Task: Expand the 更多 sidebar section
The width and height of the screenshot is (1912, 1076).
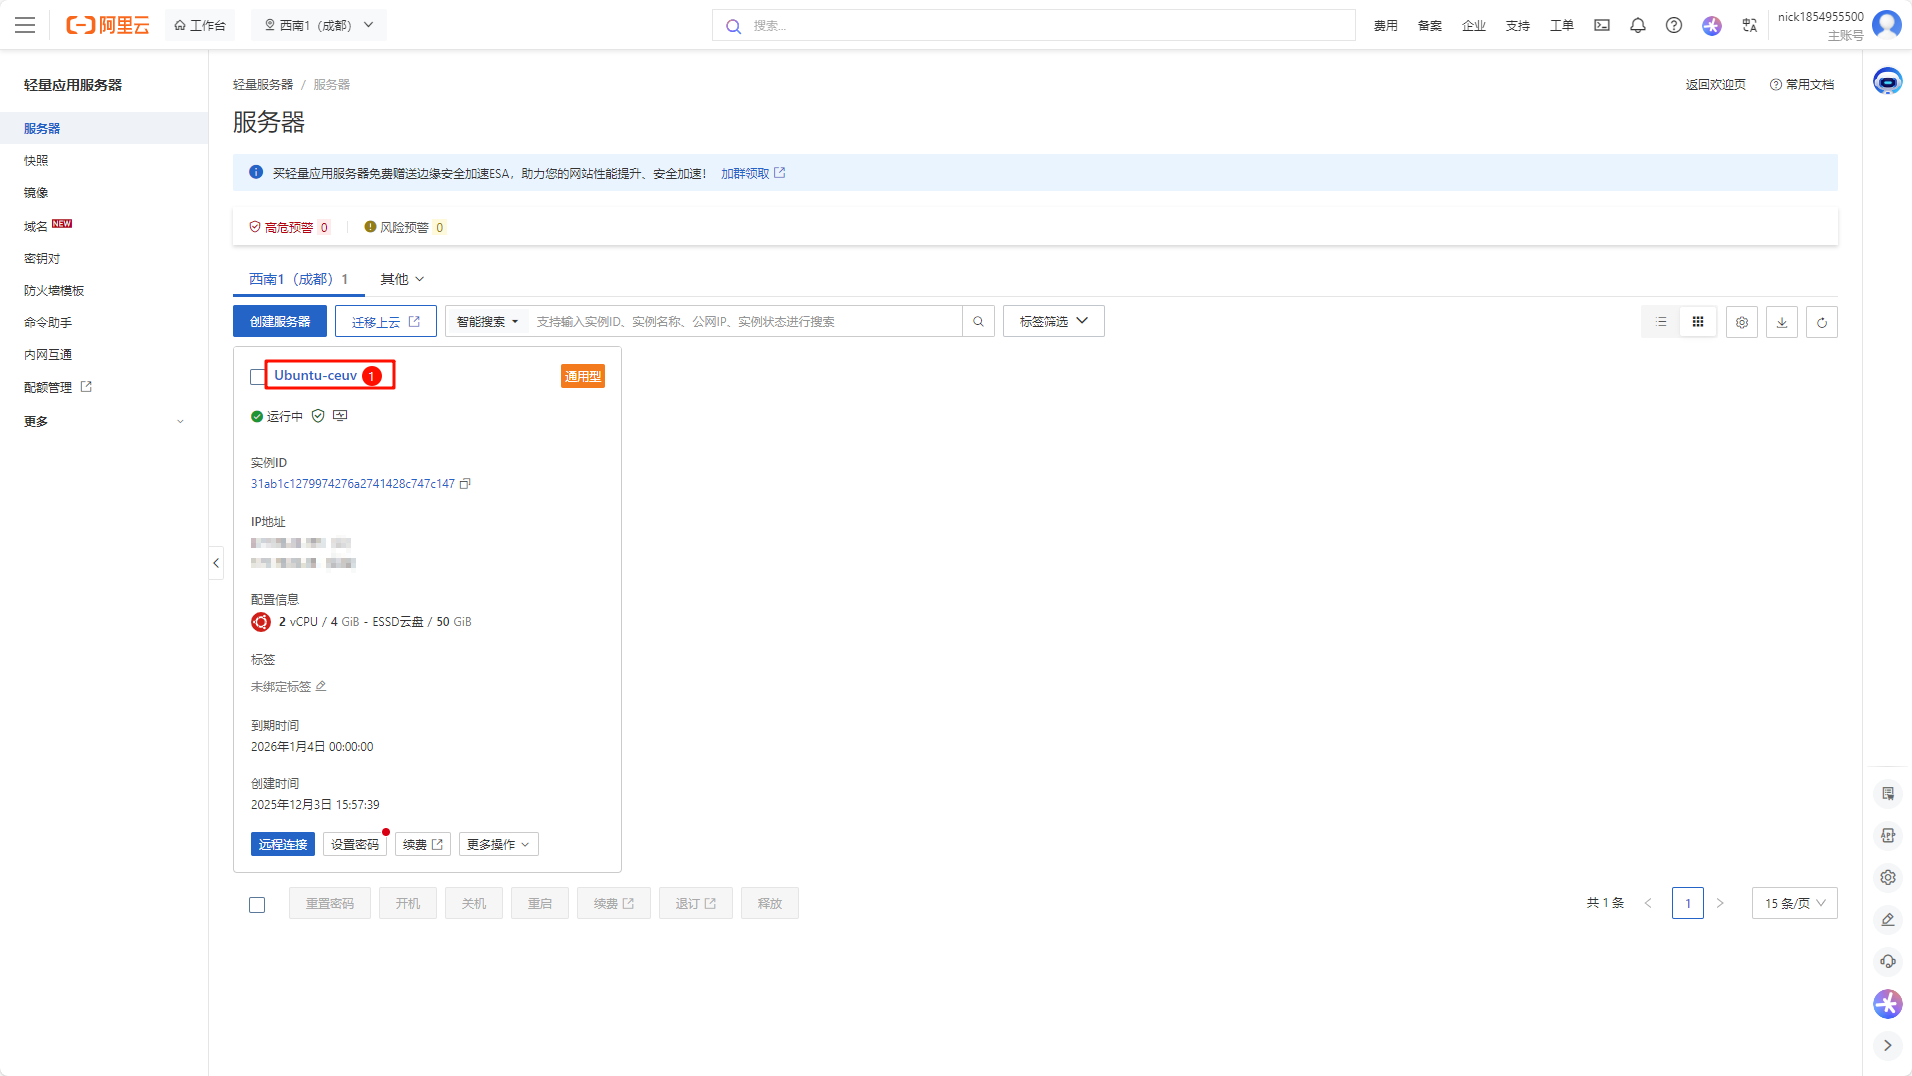Action: [x=104, y=422]
